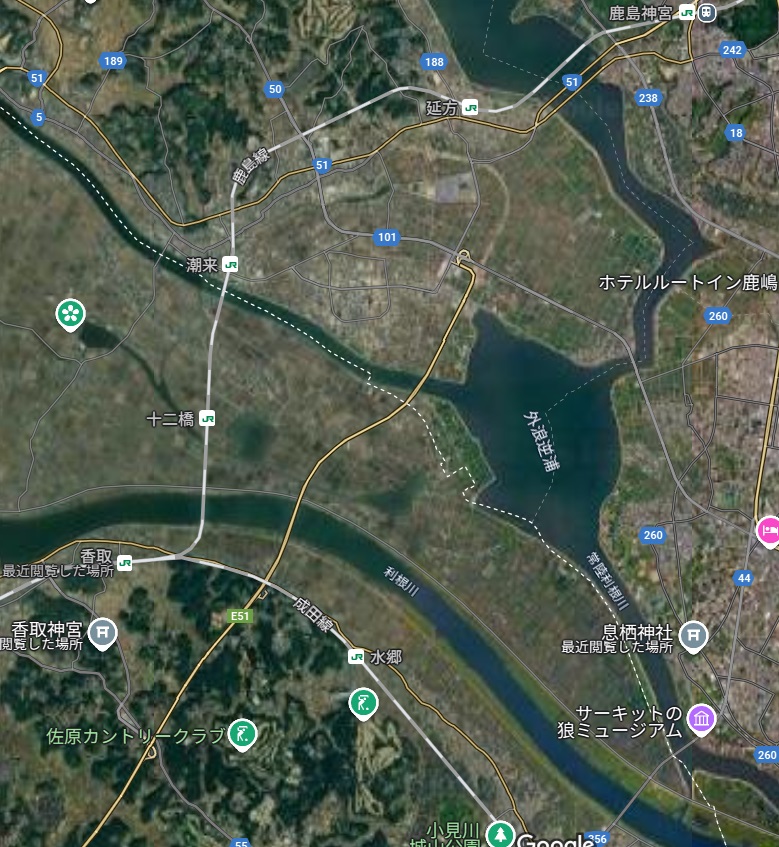
Task: Select the 息栖神社 shrine pin icon
Action: tap(693, 637)
